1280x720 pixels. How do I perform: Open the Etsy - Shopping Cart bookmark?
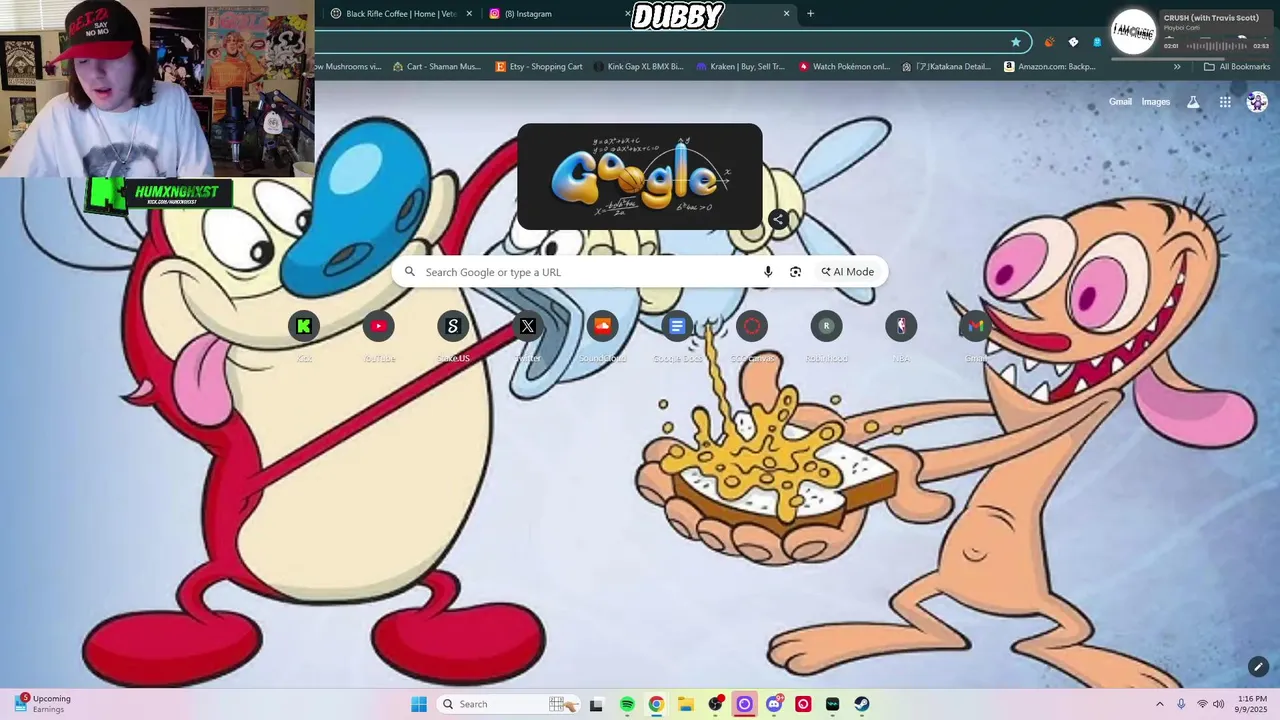point(539,67)
